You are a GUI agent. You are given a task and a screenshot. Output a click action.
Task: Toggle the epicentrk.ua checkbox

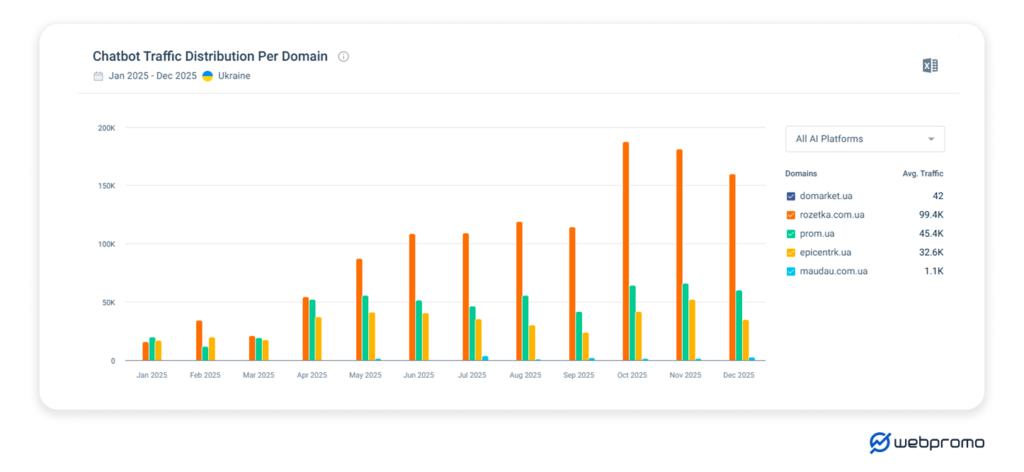coord(791,253)
